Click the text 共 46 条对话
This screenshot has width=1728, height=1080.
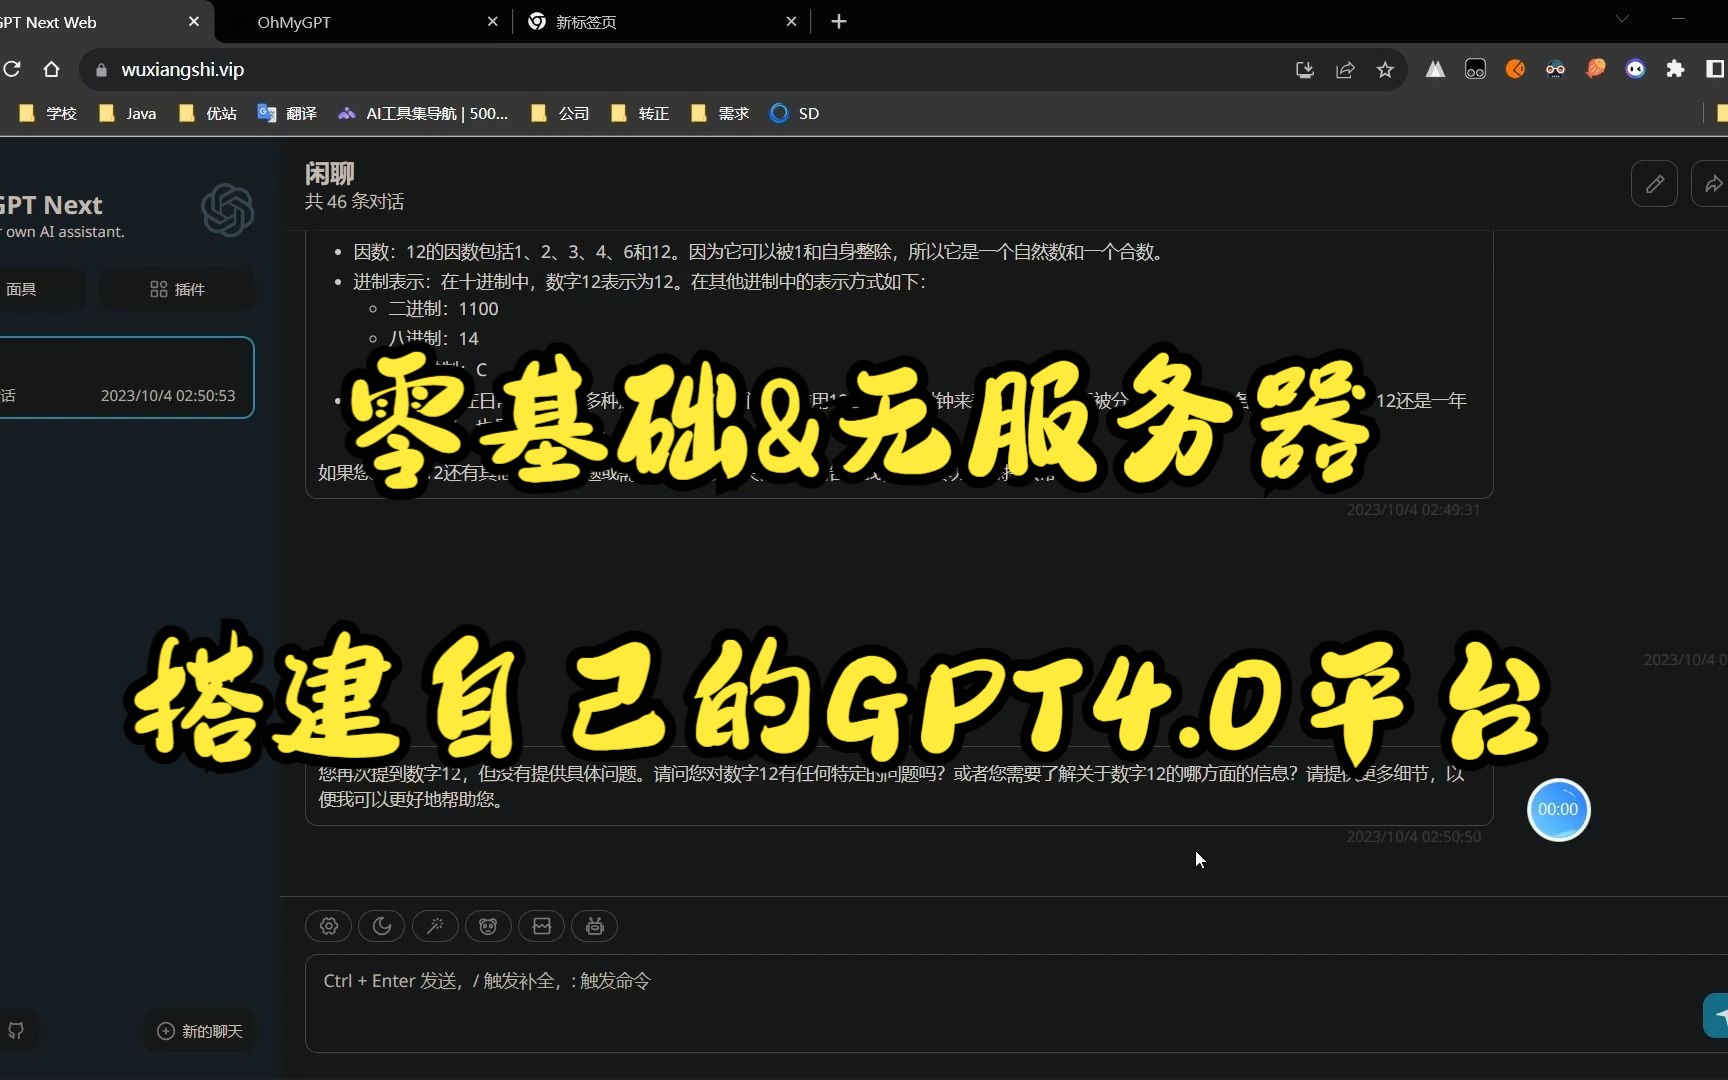pos(354,202)
